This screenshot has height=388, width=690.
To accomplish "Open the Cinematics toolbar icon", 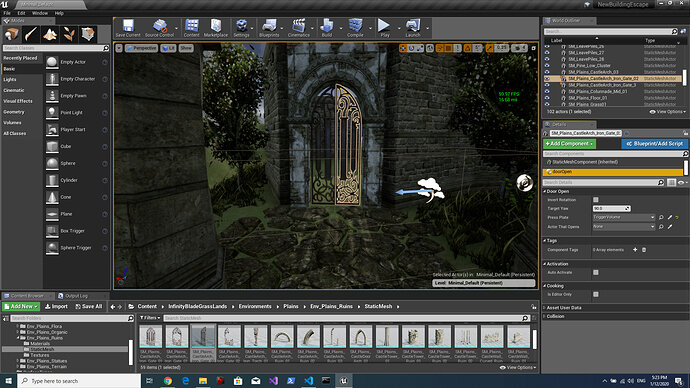I will coord(299,28).
